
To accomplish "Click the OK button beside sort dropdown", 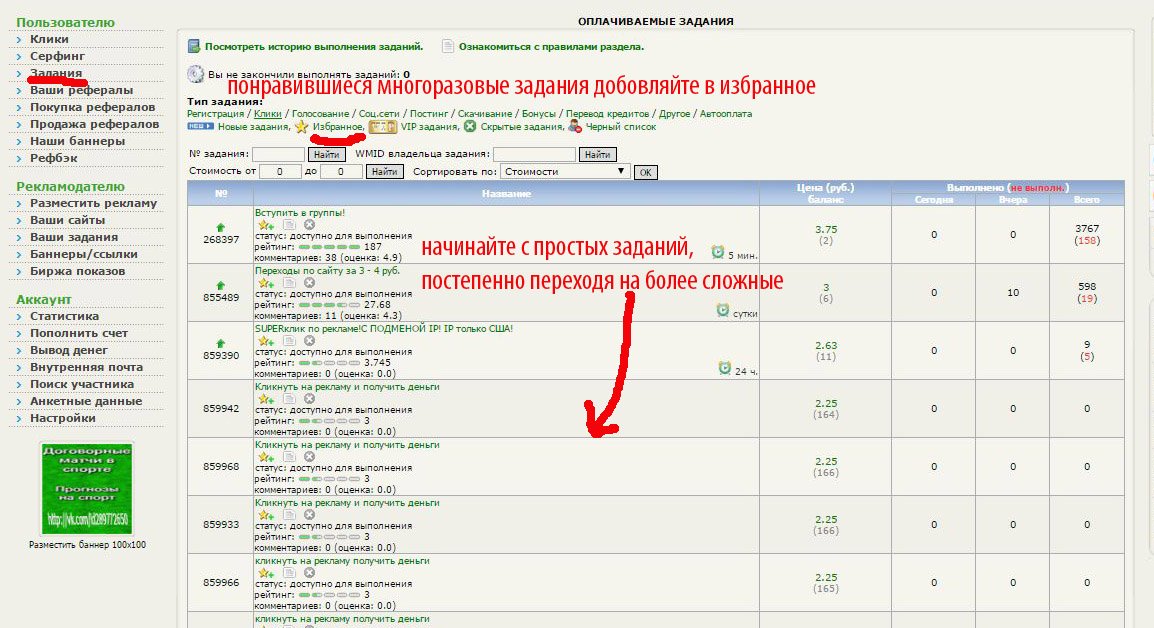I will point(645,172).
